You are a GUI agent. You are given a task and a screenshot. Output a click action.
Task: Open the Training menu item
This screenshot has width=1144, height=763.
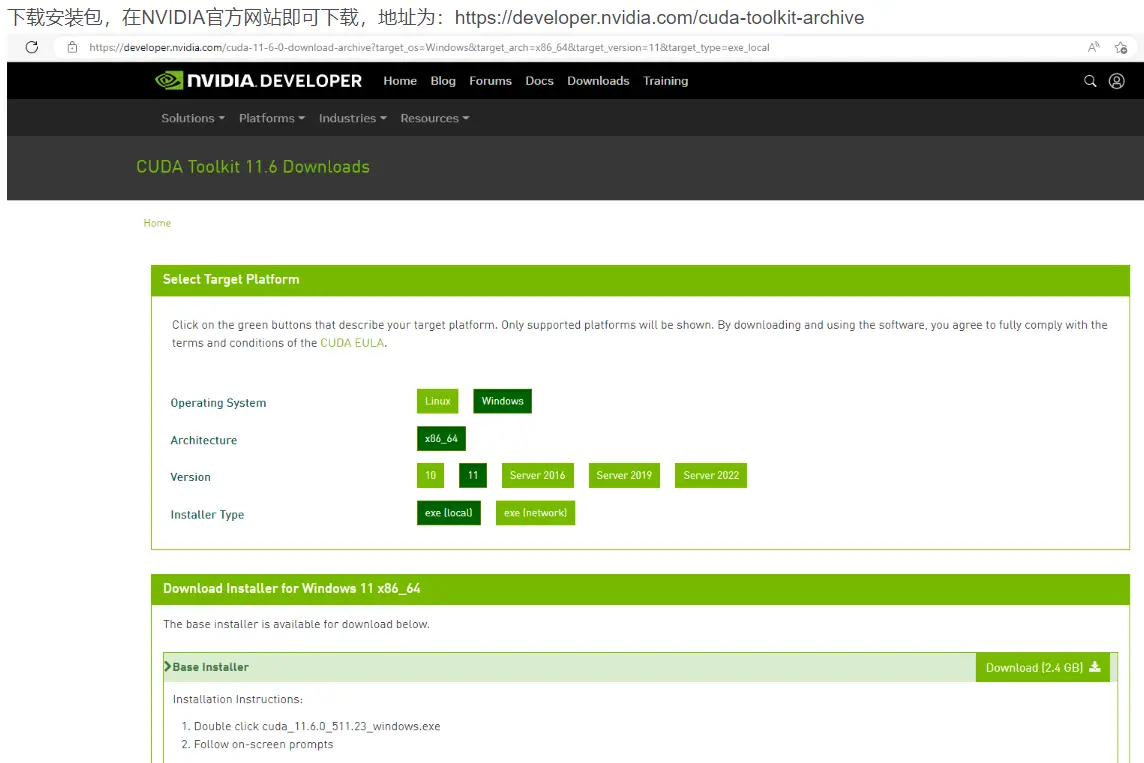665,81
